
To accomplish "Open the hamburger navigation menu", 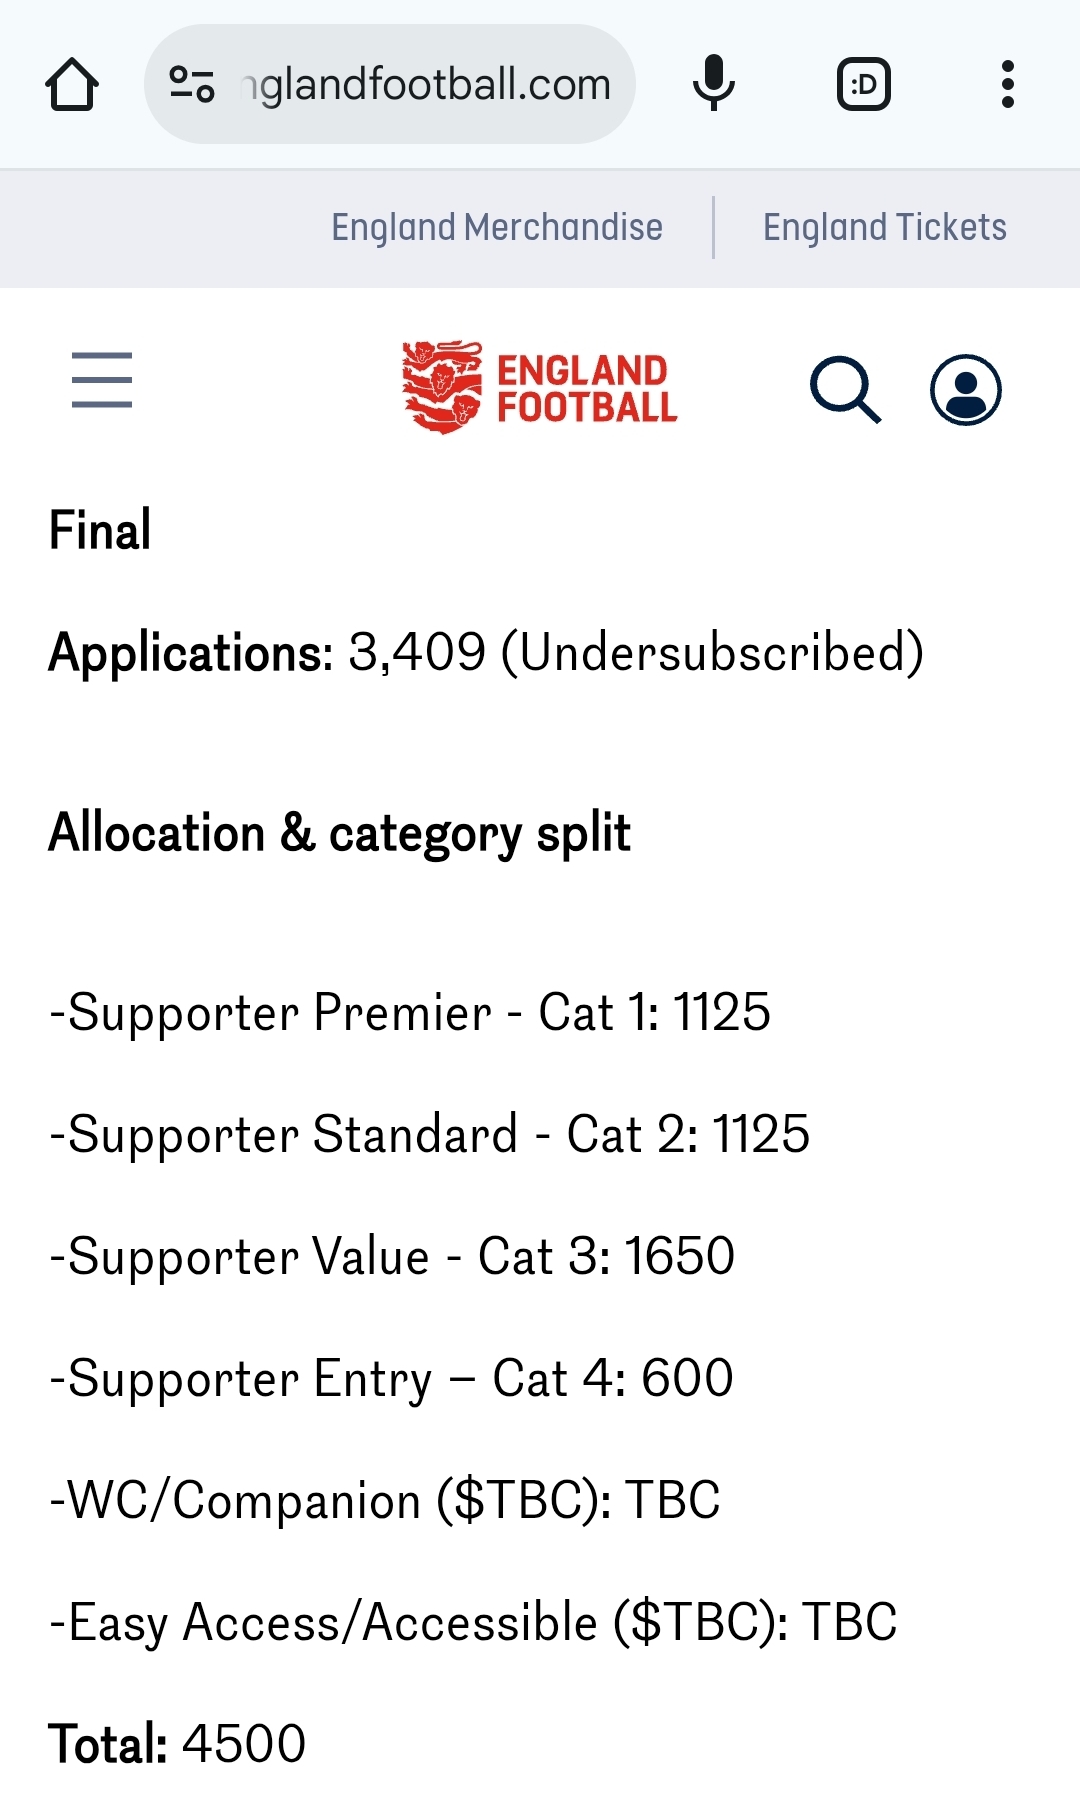I will point(102,380).
